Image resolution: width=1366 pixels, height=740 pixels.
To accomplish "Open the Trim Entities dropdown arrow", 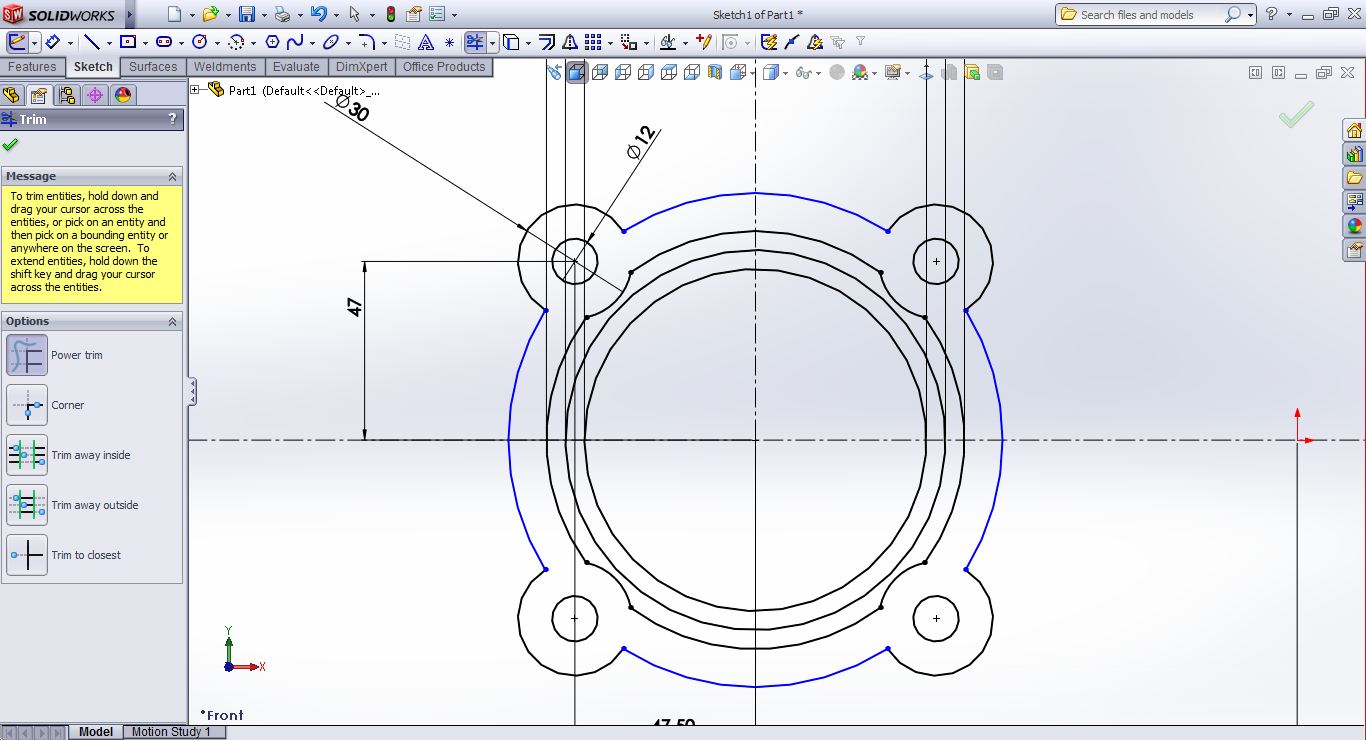I will [x=493, y=43].
